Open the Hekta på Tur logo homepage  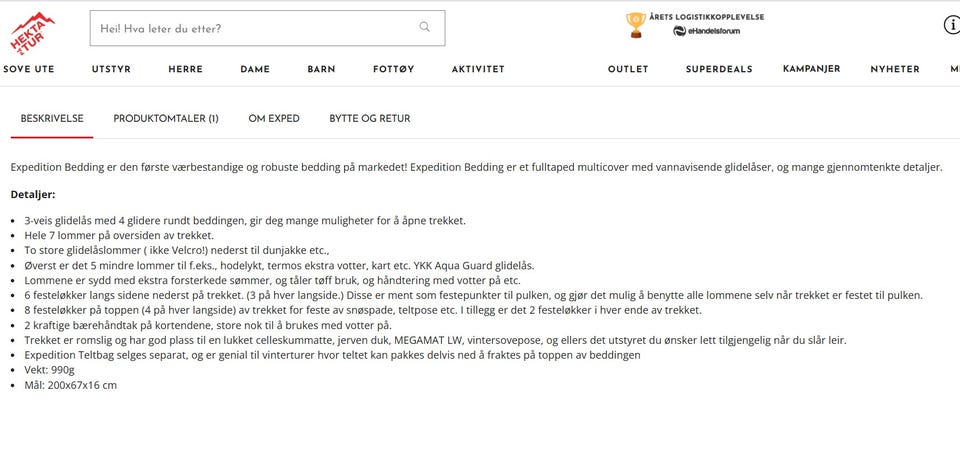click(32, 32)
